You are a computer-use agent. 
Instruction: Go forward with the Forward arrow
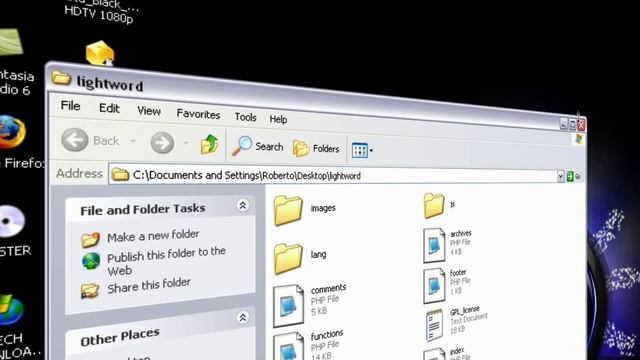point(162,142)
